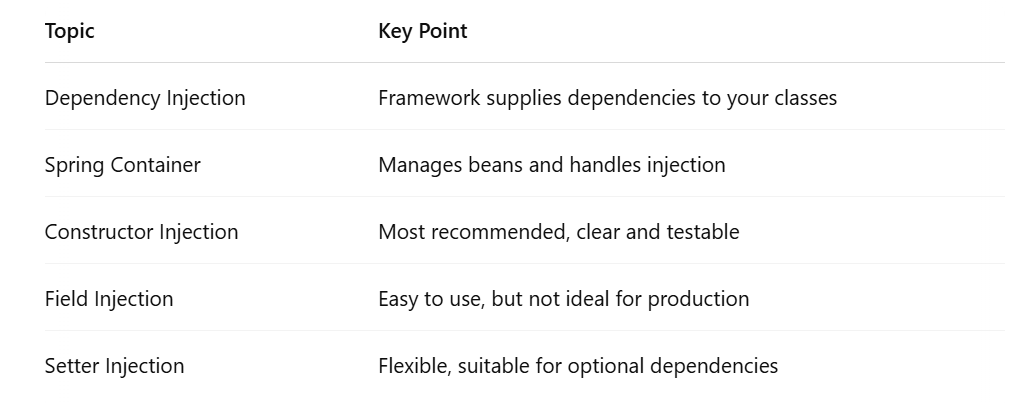Select the Constructor Injection cell

click(x=141, y=232)
